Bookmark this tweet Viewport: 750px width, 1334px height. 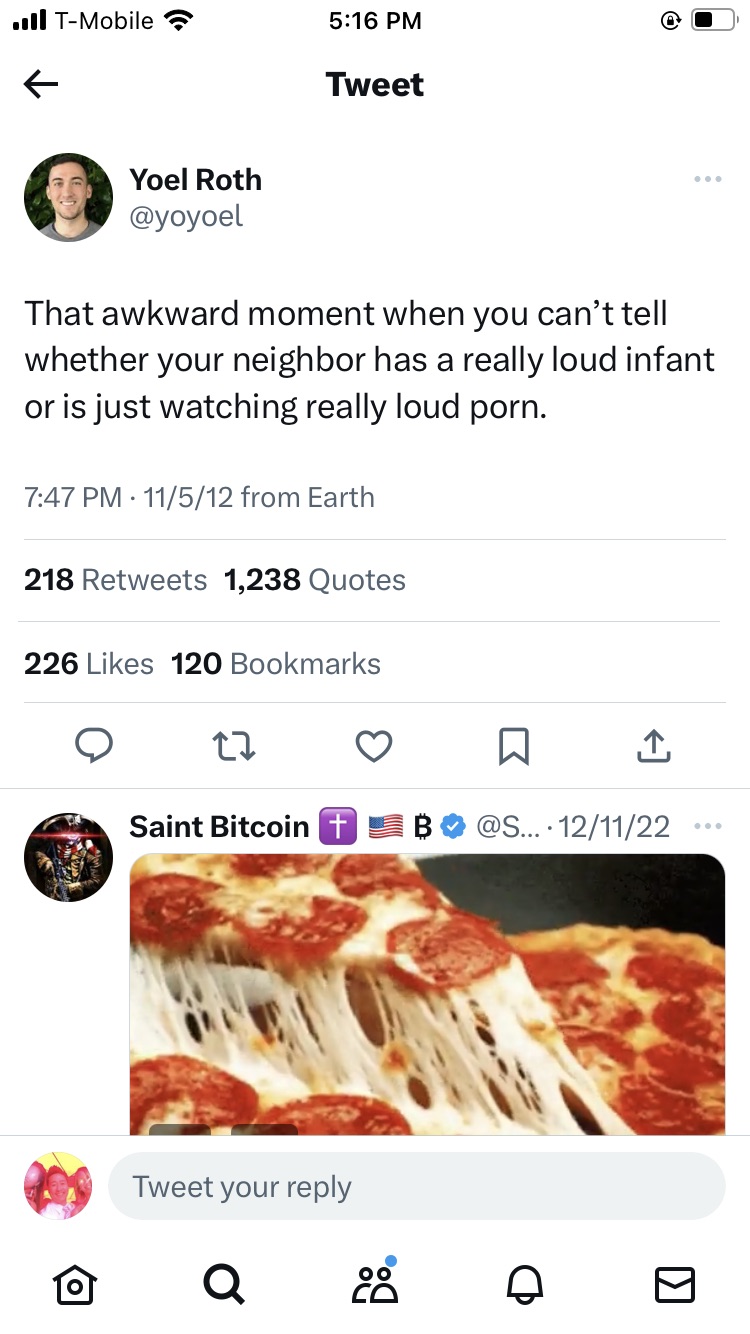(x=513, y=745)
